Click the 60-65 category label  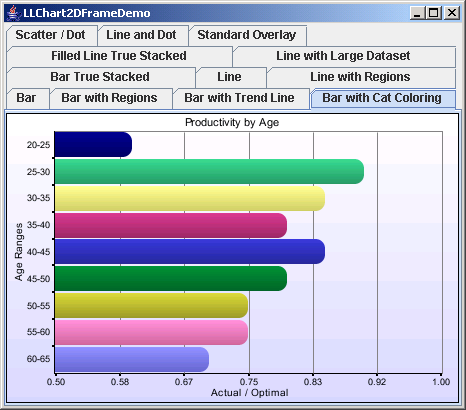point(38,359)
